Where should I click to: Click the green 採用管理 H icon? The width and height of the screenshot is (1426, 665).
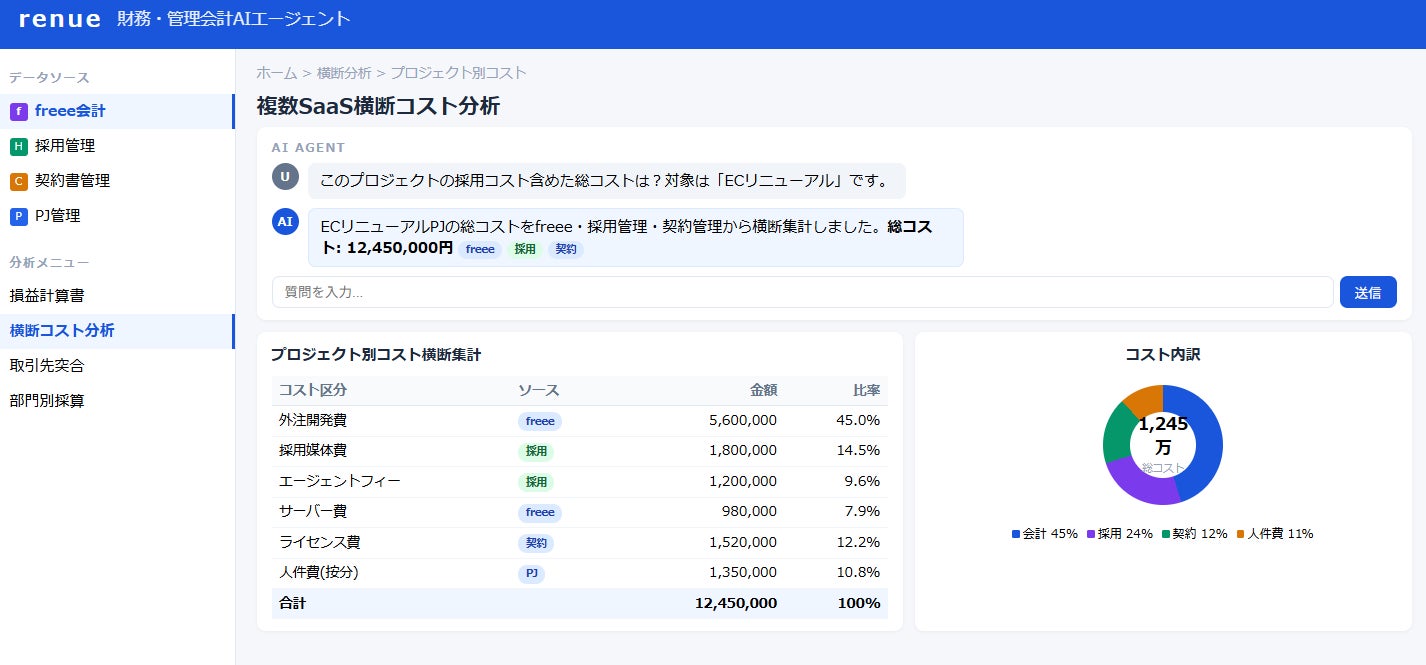pos(18,147)
